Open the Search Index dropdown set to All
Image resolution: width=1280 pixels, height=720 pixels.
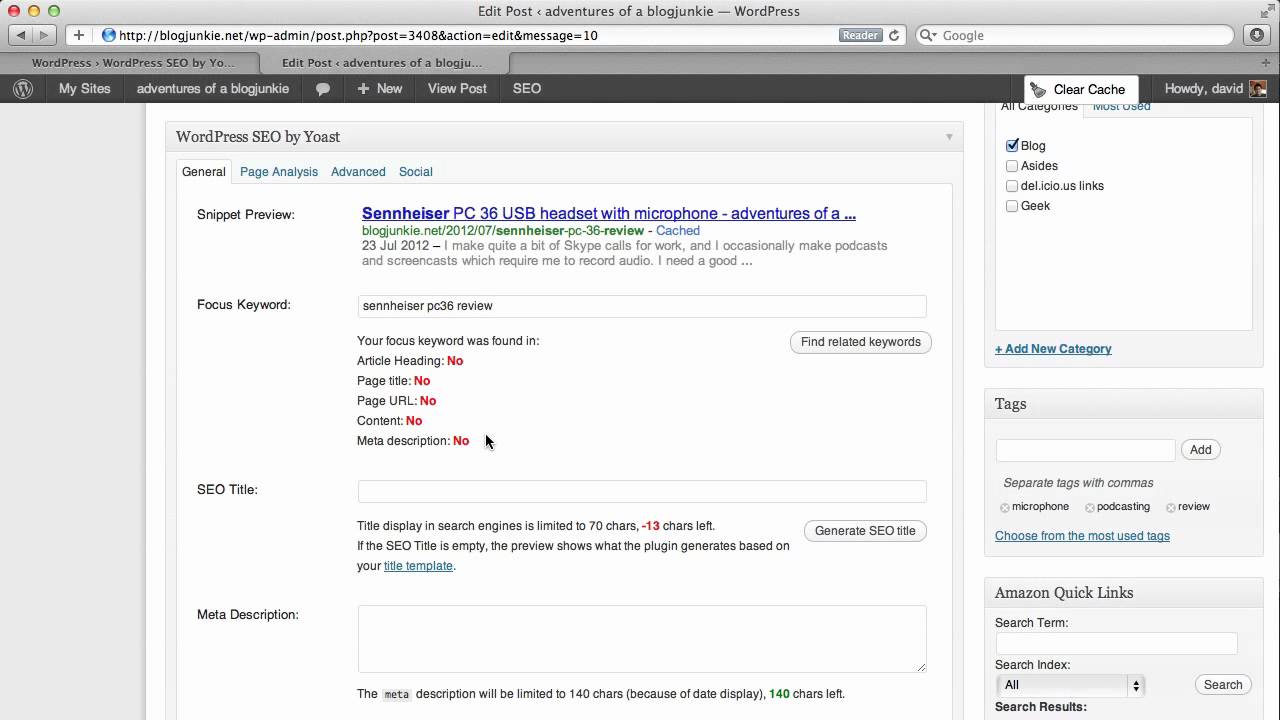[1069, 685]
